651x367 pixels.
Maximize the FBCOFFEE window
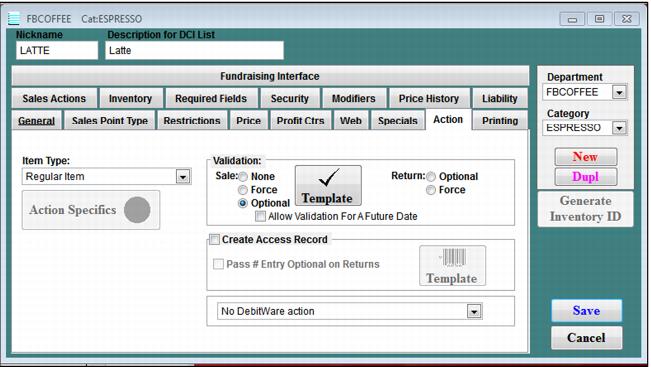600,19
